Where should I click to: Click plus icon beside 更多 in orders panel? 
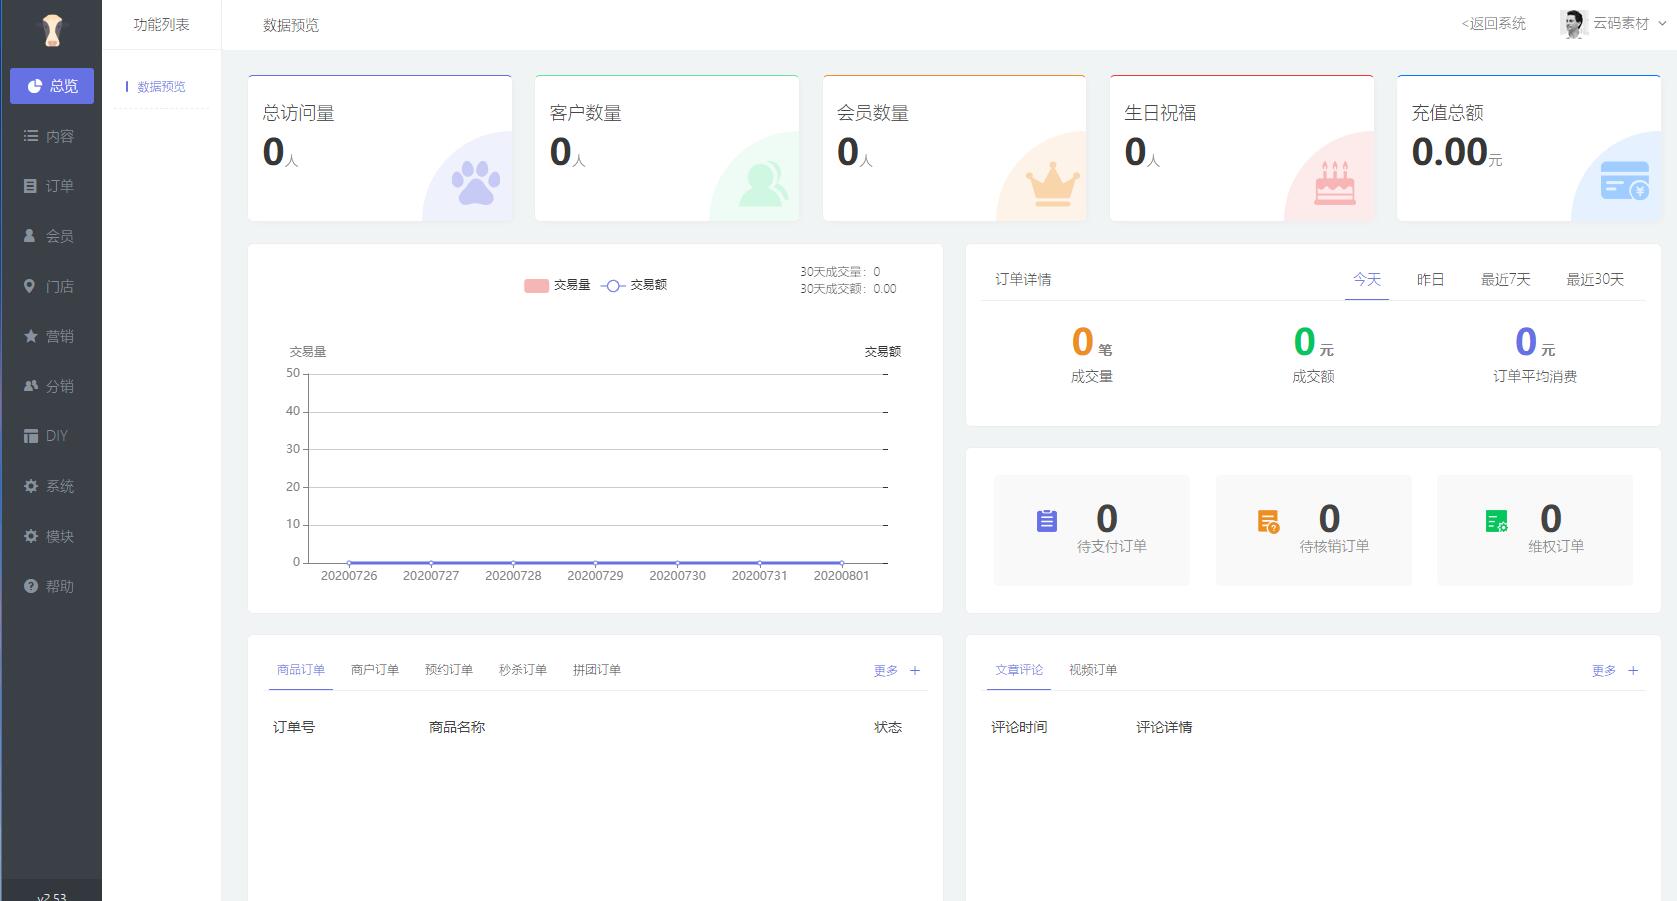point(915,670)
